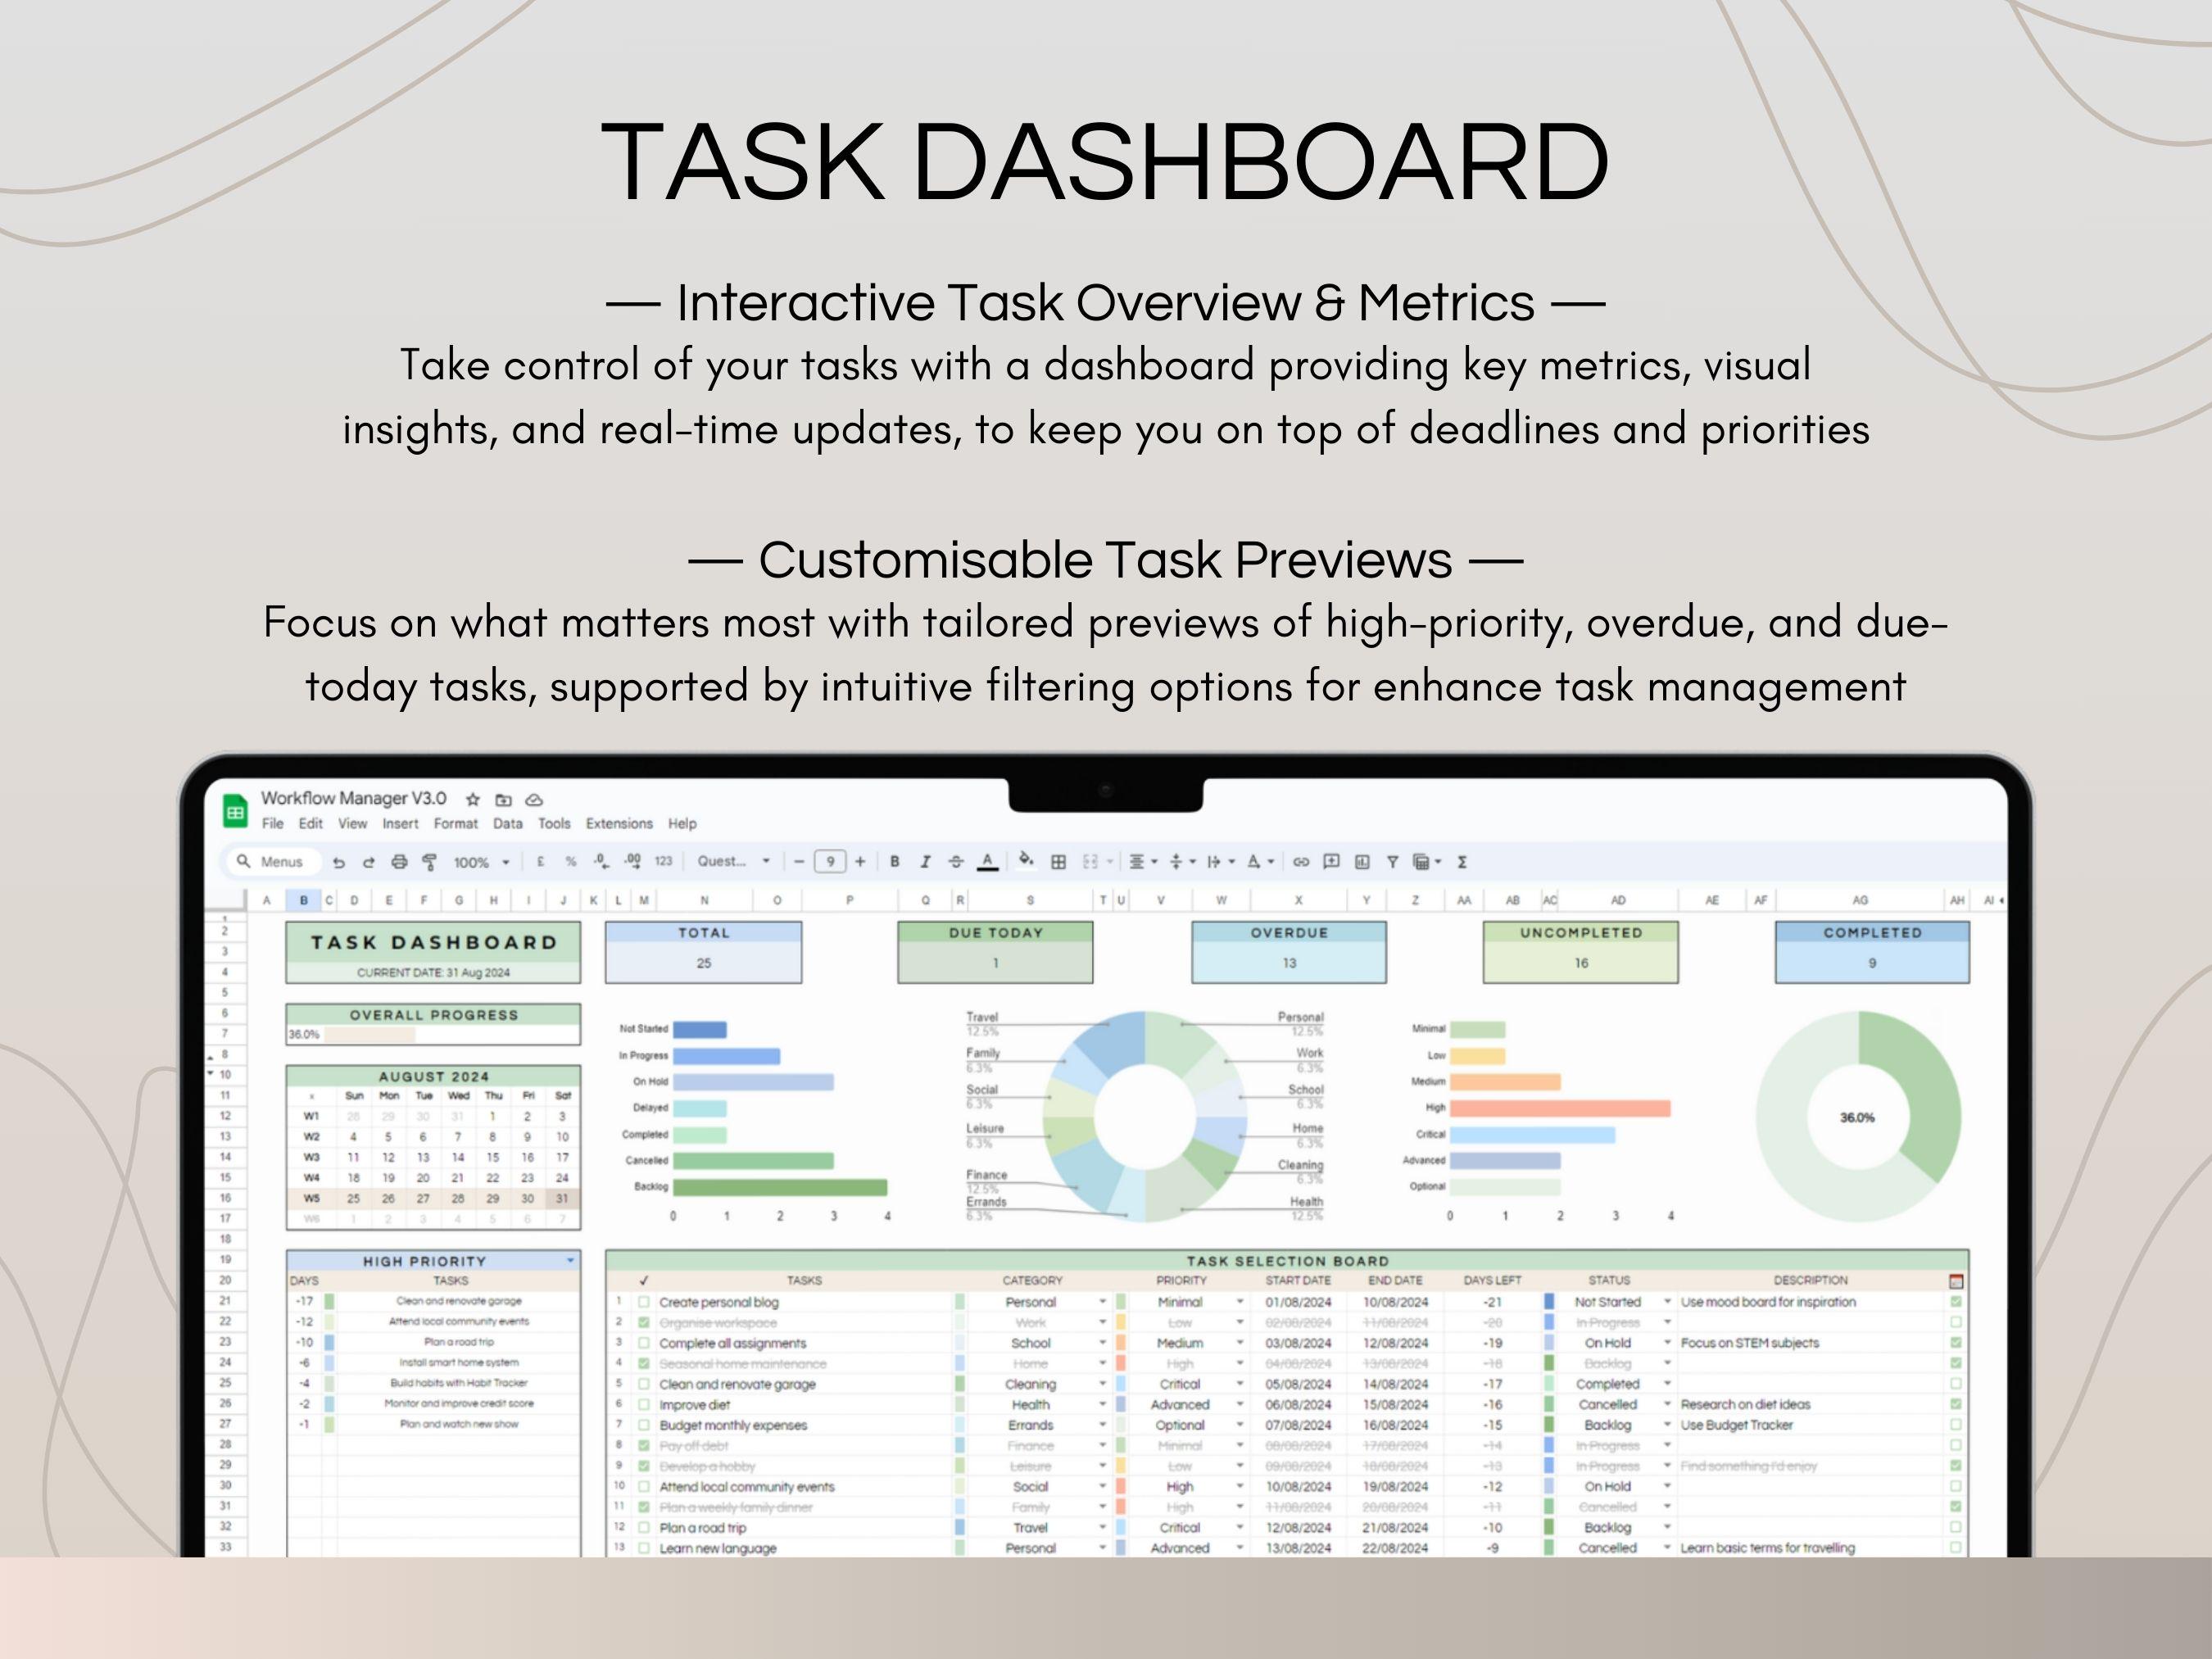
Task: Tick the Plan a road trip checkbox
Action: tap(644, 1528)
